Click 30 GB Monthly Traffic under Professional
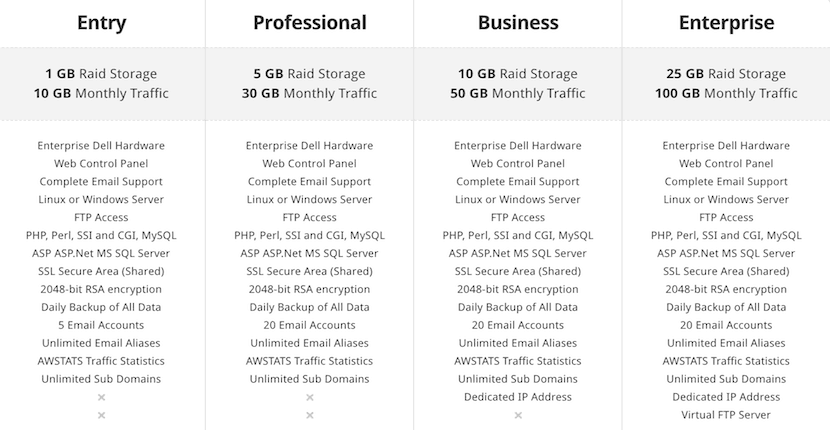The width and height of the screenshot is (830, 430). 310,93
